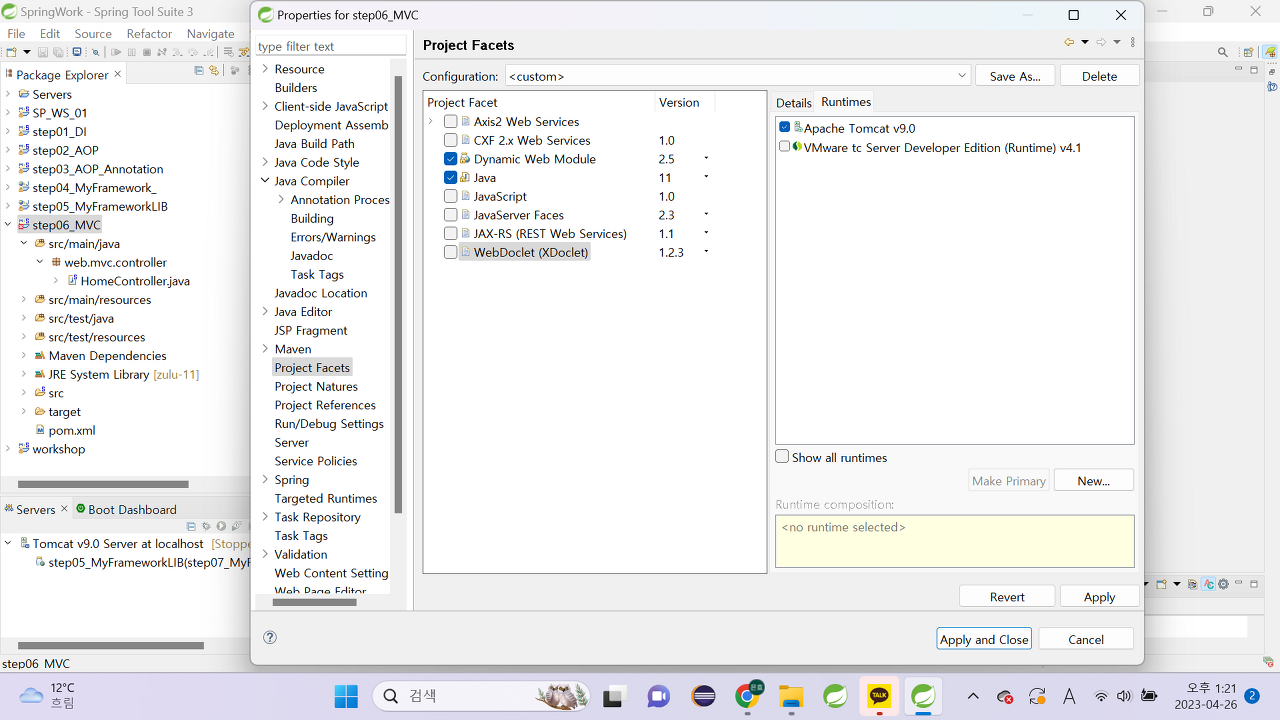The height and width of the screenshot is (720, 1280).
Task: Open KakaoTalk from the taskbar
Action: point(879,696)
